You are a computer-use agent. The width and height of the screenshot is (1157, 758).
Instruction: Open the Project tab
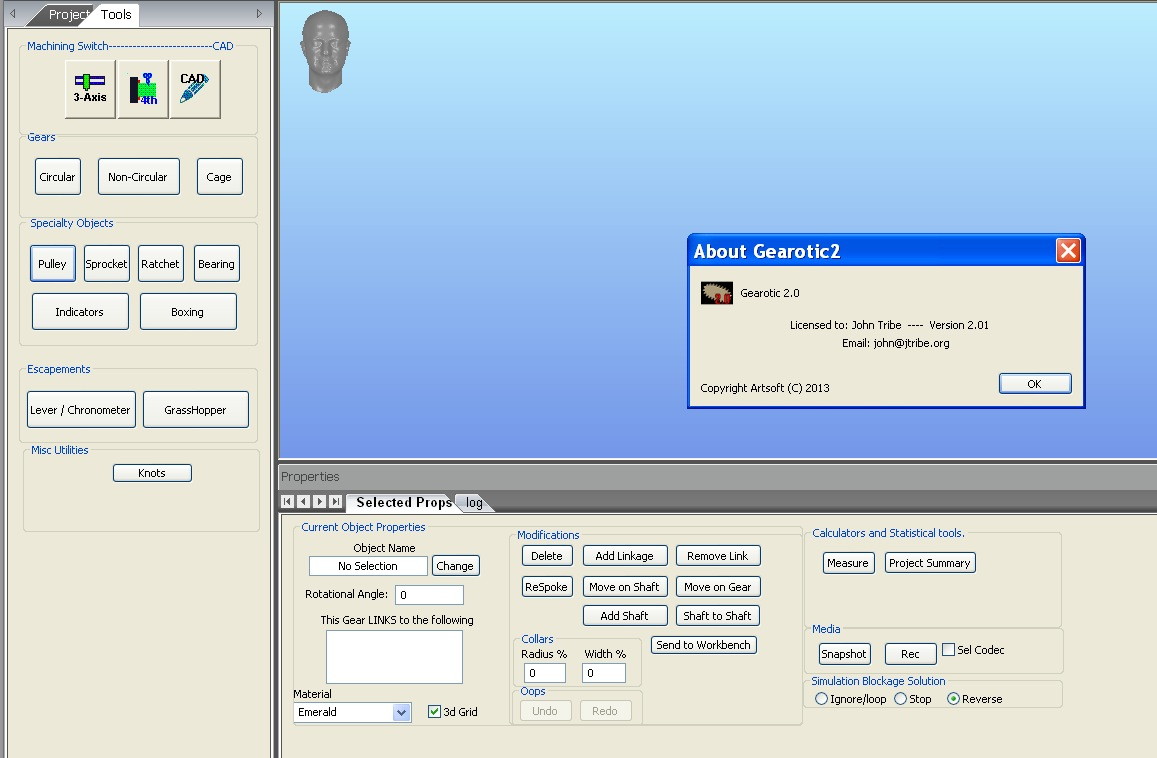pos(69,15)
